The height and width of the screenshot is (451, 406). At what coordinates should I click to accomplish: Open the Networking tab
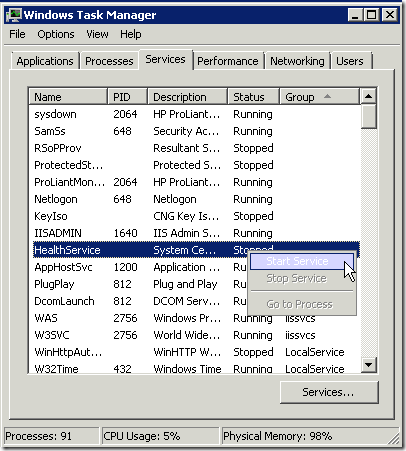(x=297, y=61)
